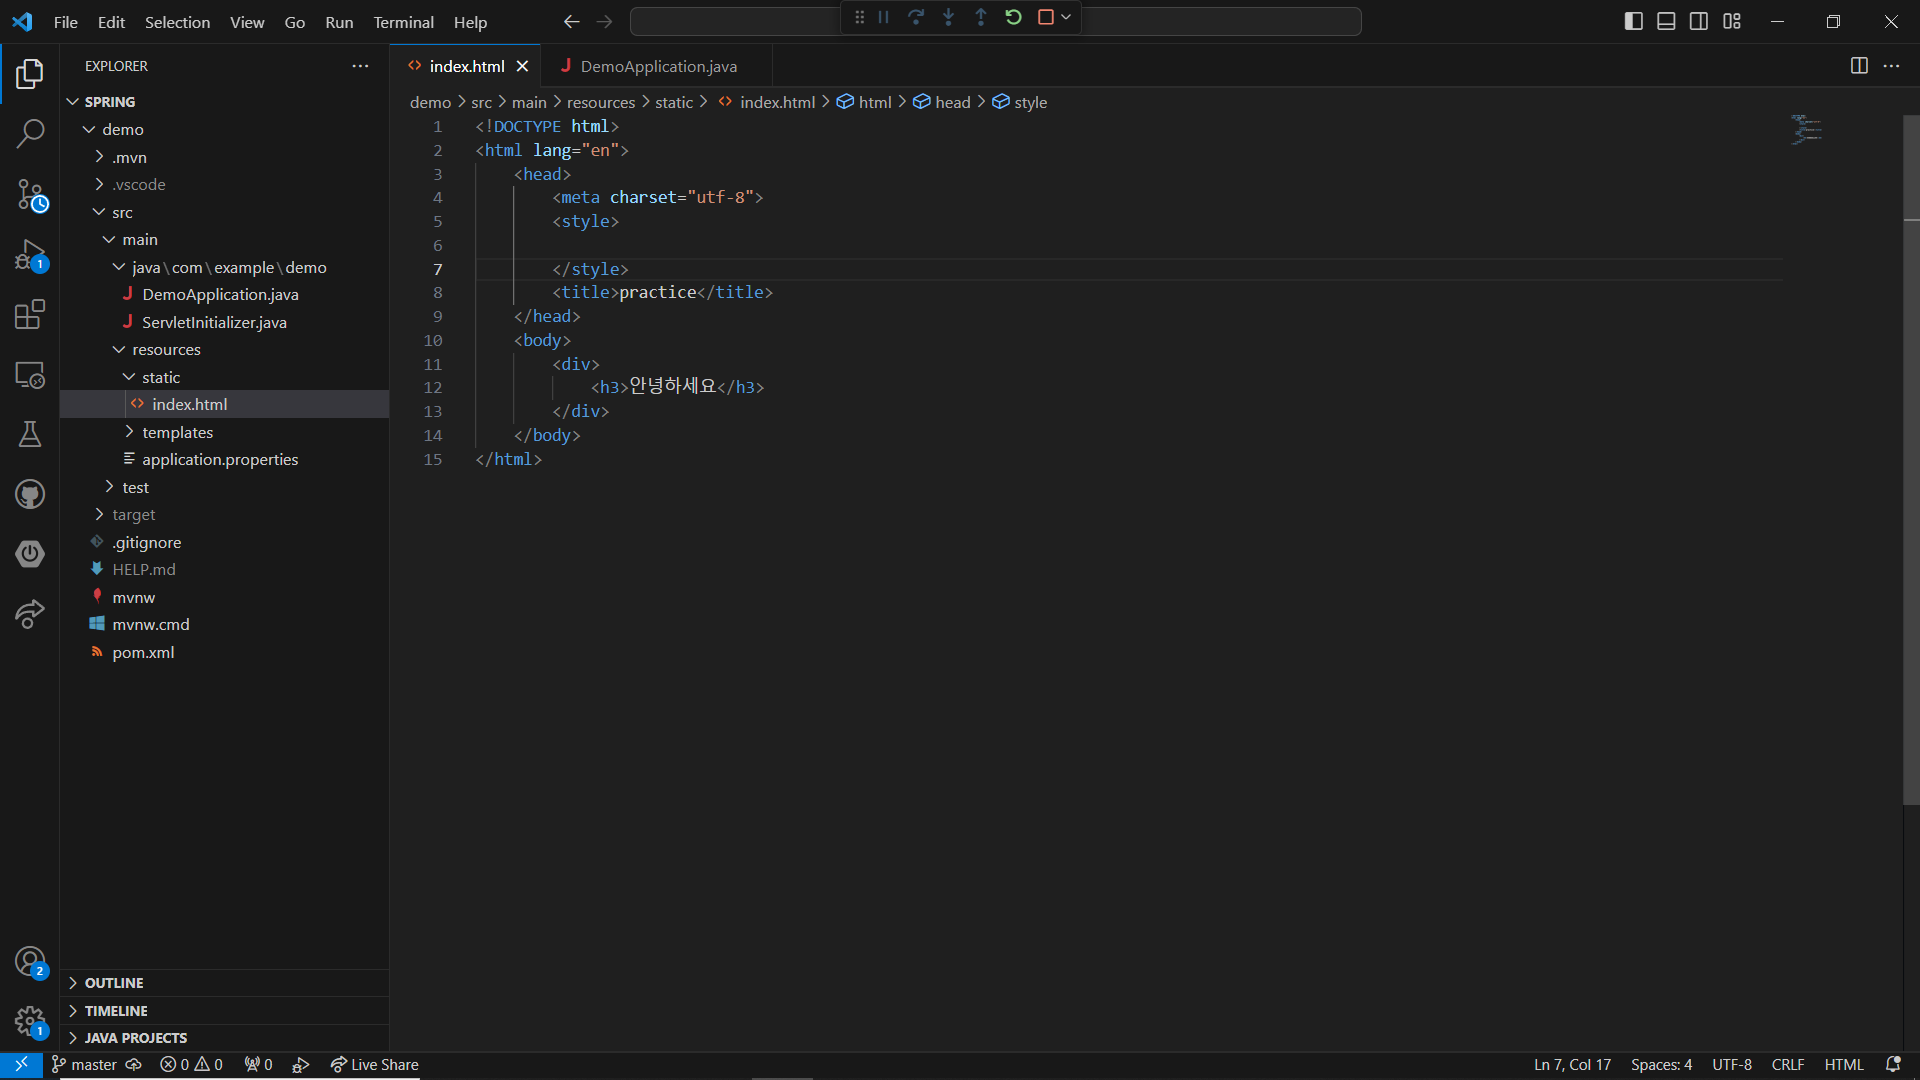1920x1080 pixels.
Task: Collapse the resources folder
Action: pyautogui.click(x=166, y=349)
